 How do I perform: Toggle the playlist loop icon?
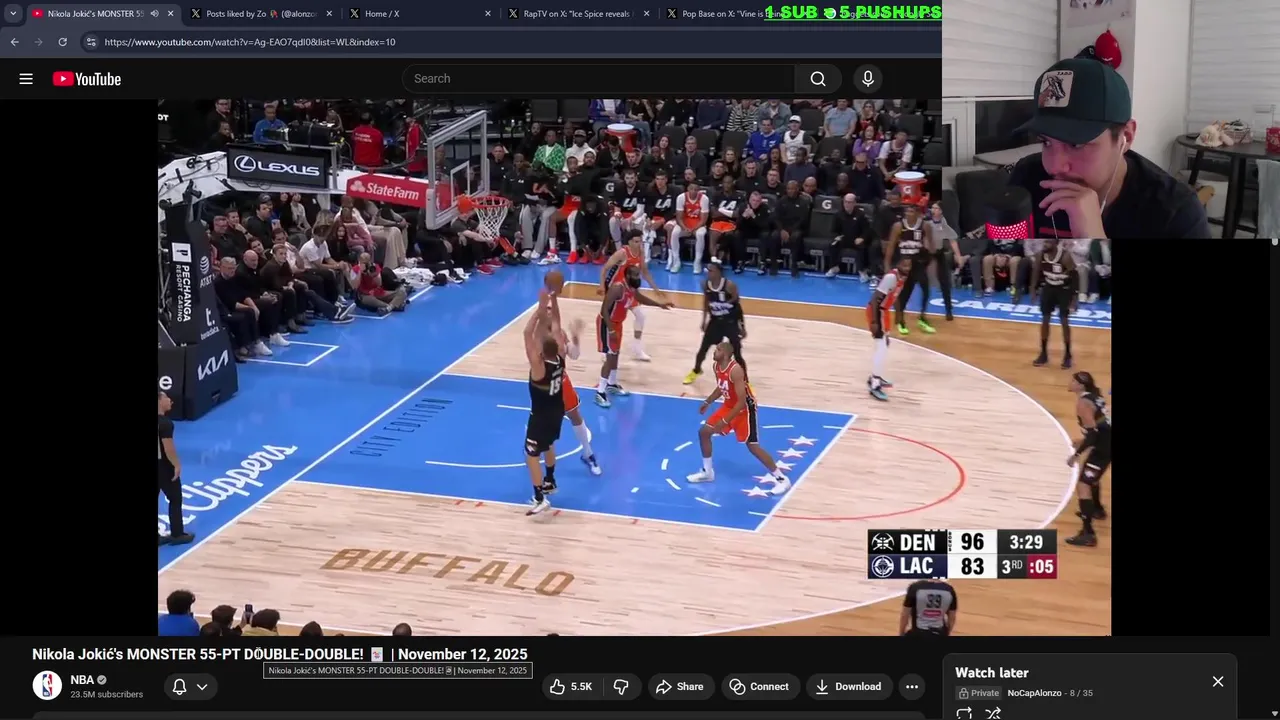click(964, 713)
